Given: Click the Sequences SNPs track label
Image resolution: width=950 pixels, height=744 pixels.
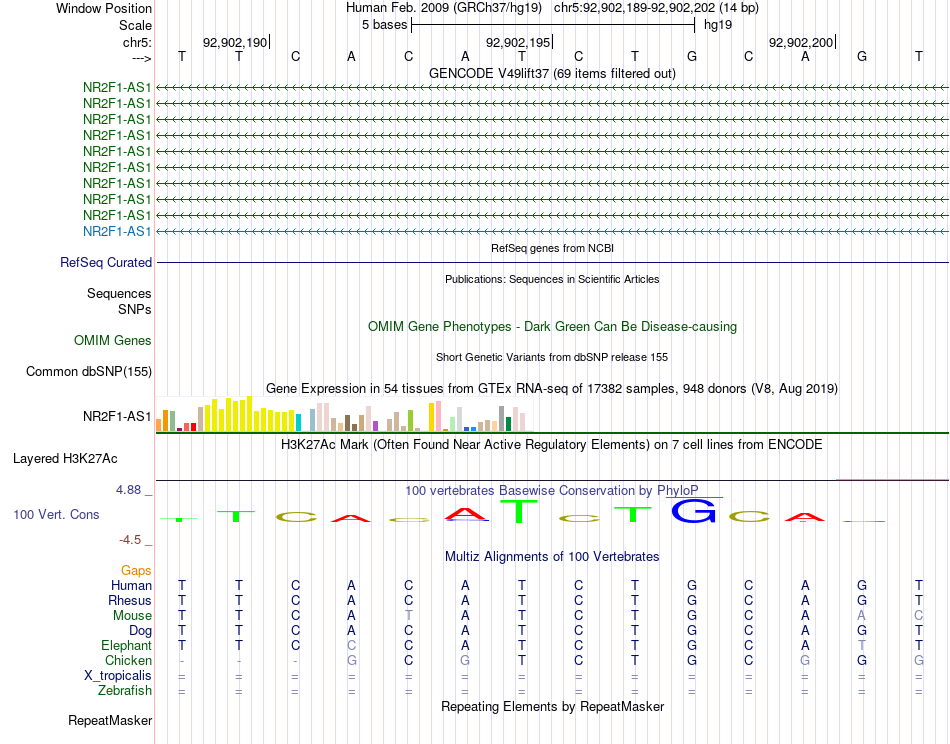Looking at the screenshot, I should [119, 301].
